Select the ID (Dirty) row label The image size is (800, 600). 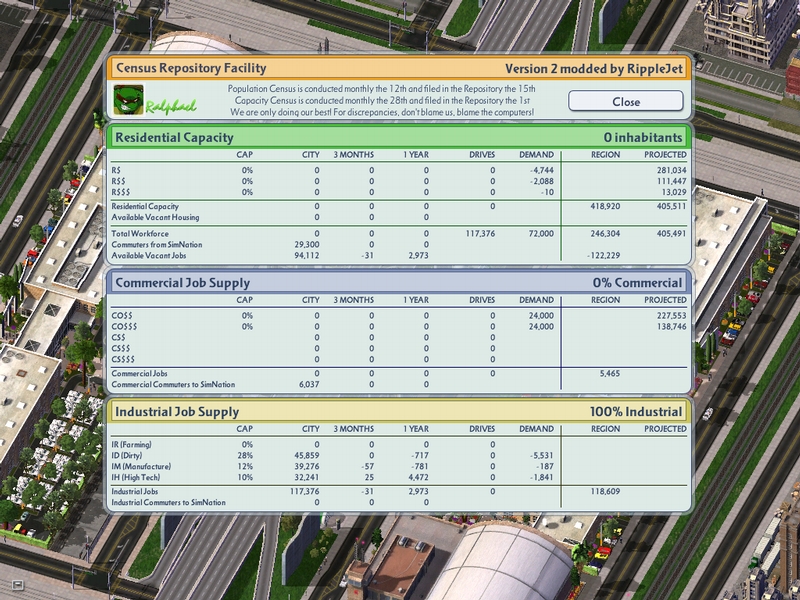pyautogui.click(x=127, y=456)
